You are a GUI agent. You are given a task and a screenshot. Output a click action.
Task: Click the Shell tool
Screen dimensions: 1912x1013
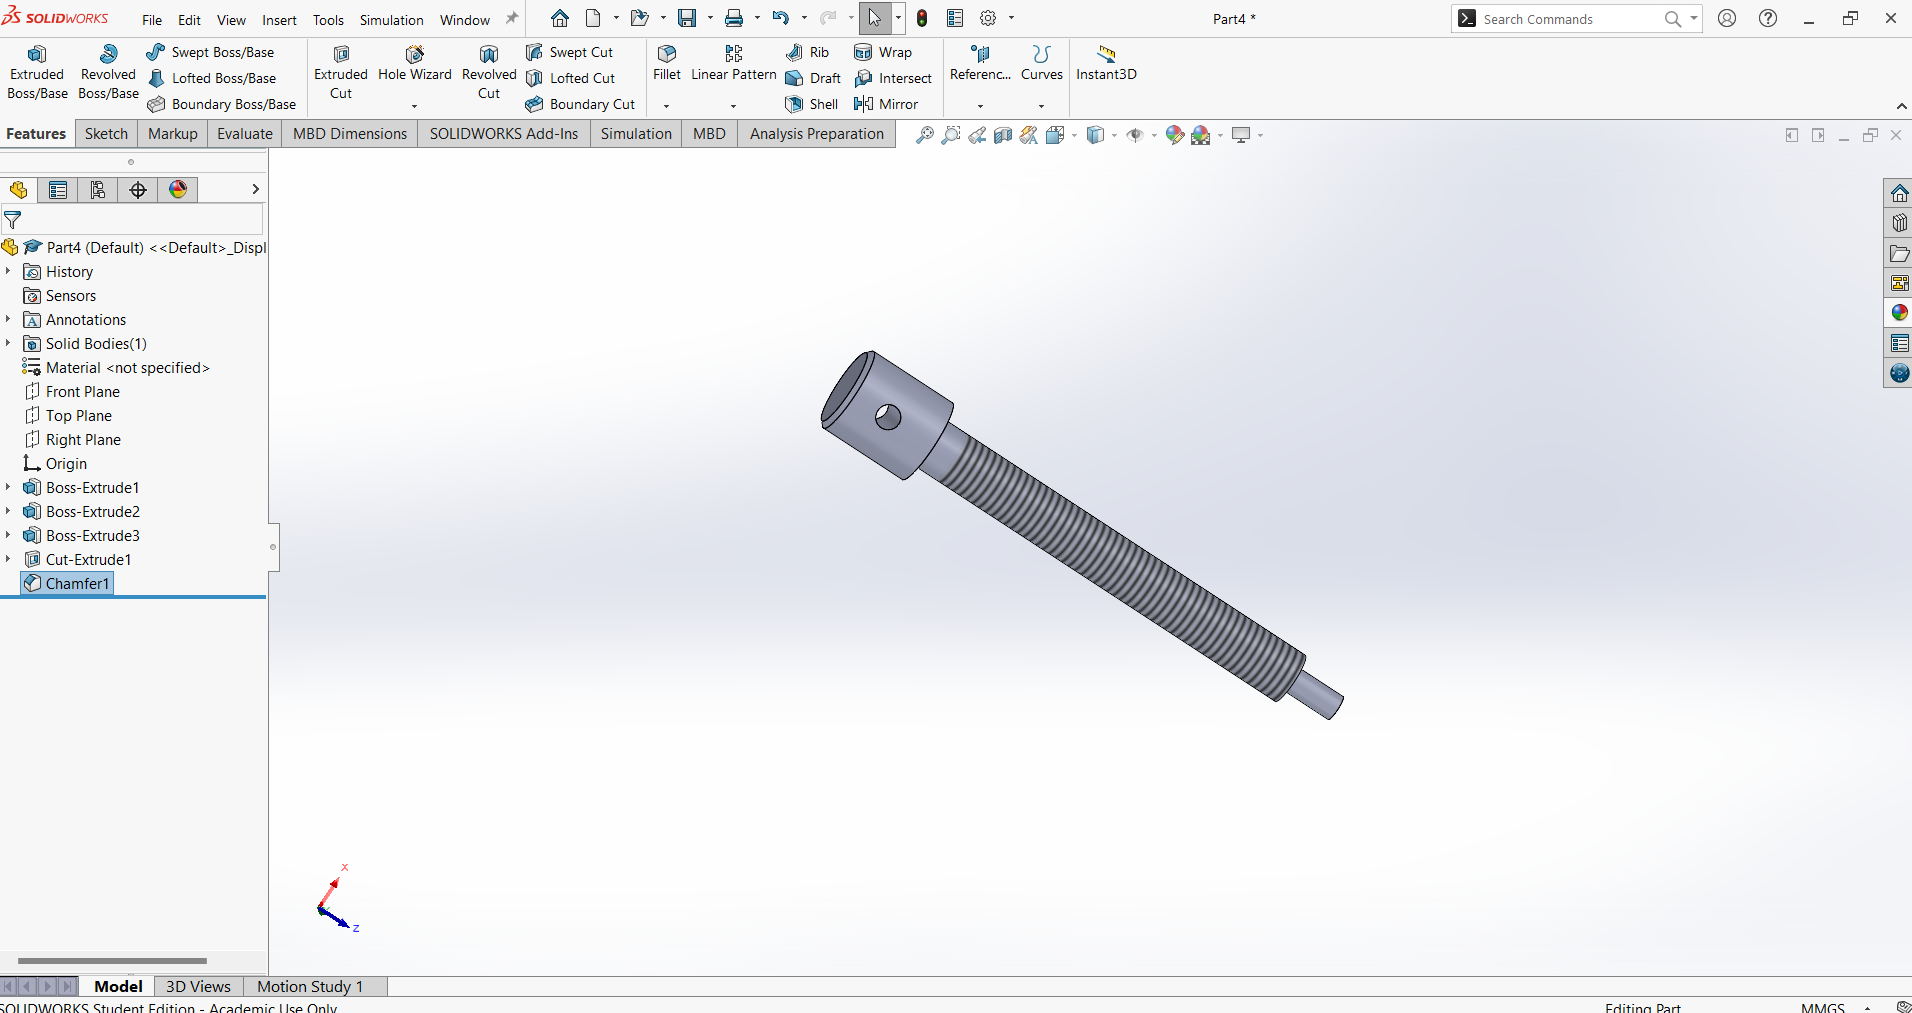(x=812, y=104)
